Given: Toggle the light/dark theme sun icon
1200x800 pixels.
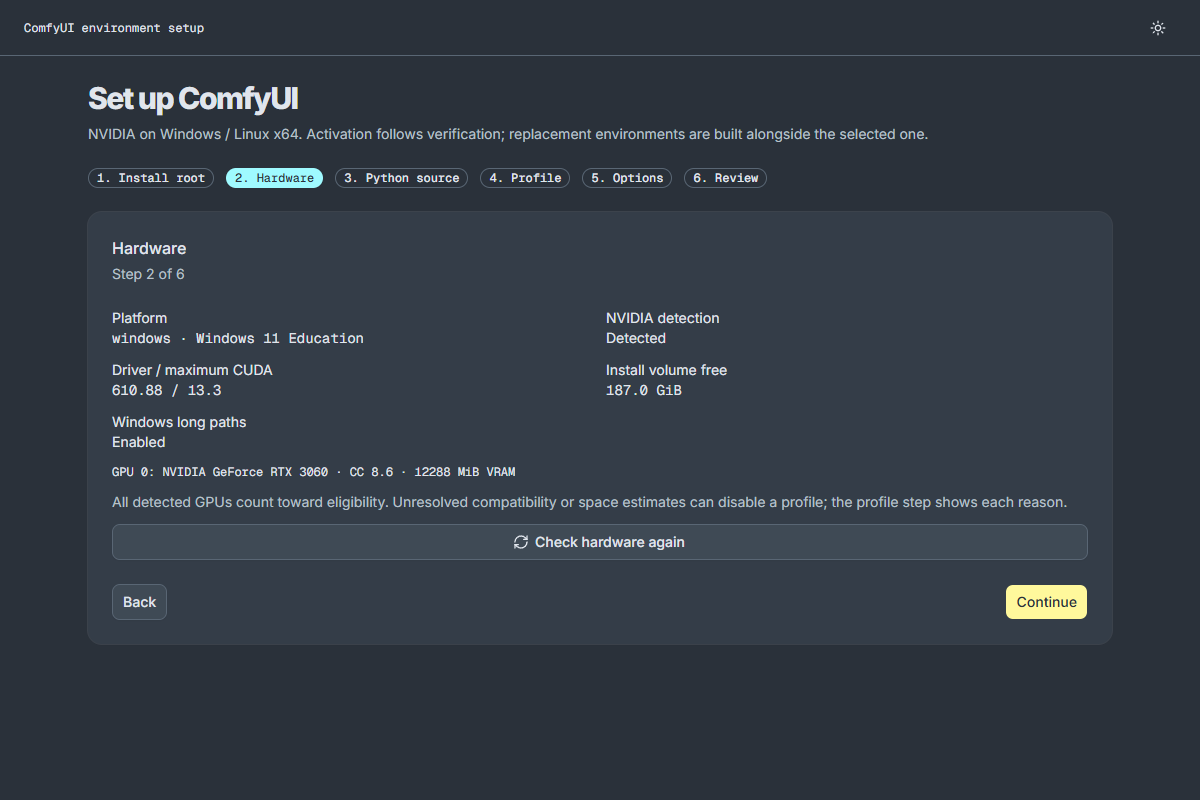Looking at the screenshot, I should [1158, 28].
